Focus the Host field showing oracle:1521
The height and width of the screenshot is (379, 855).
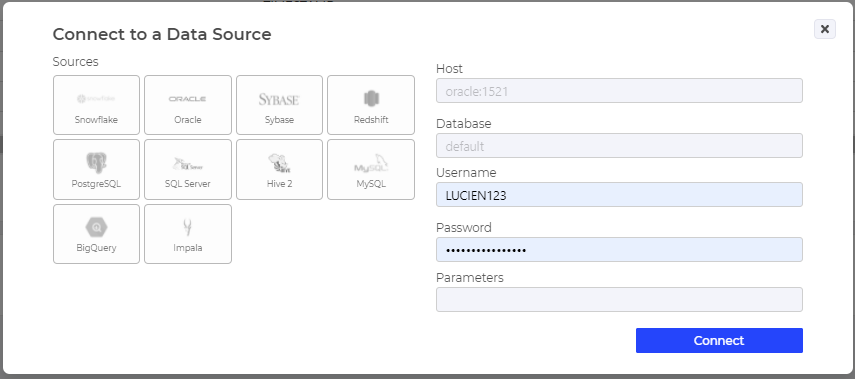point(619,91)
